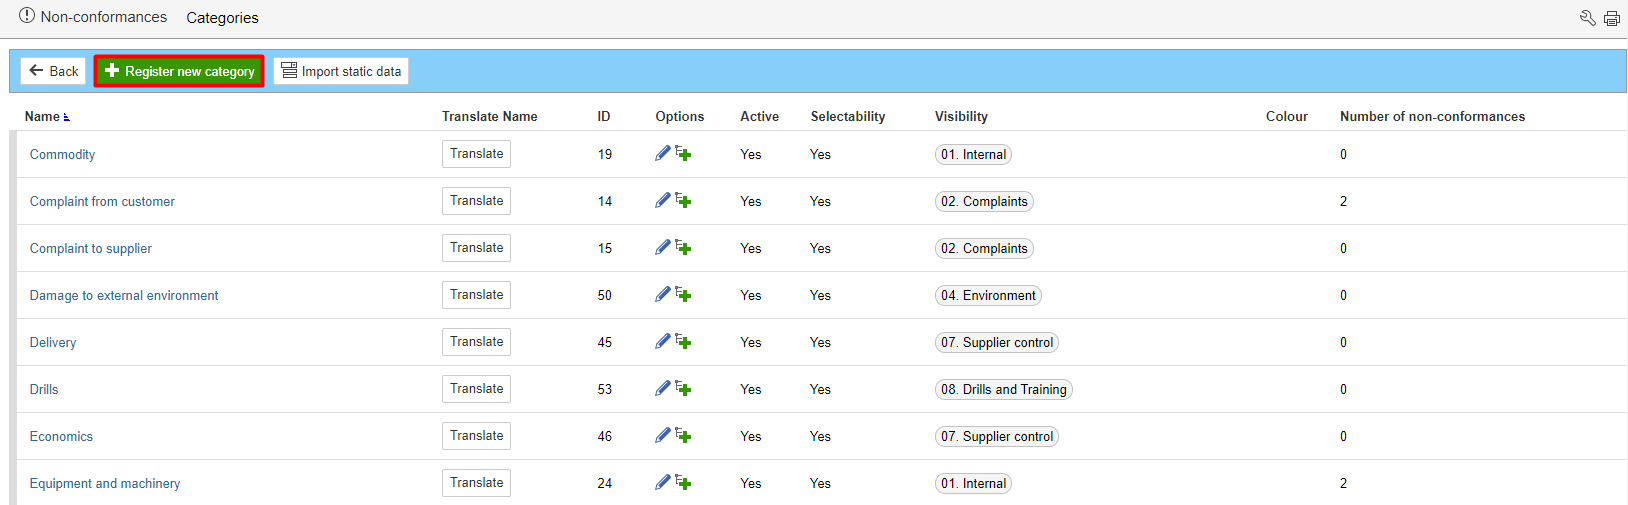Click the 04. Environment visibility tag
The width and height of the screenshot is (1628, 505).
[988, 295]
